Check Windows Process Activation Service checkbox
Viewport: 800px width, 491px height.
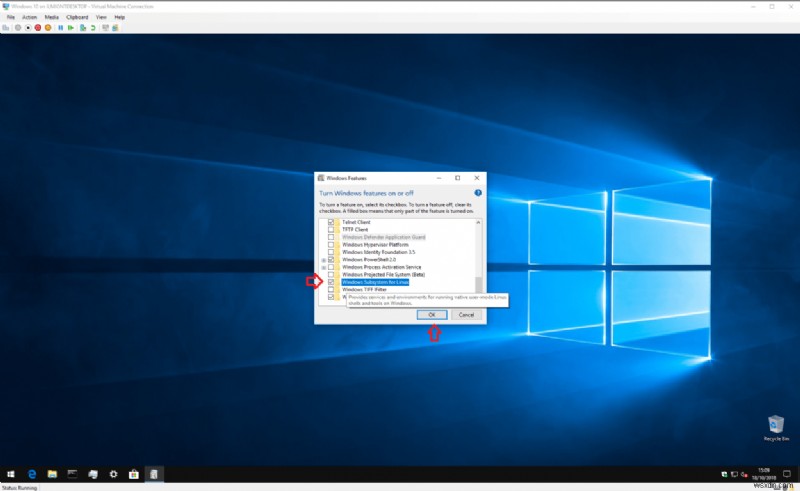pyautogui.click(x=331, y=267)
